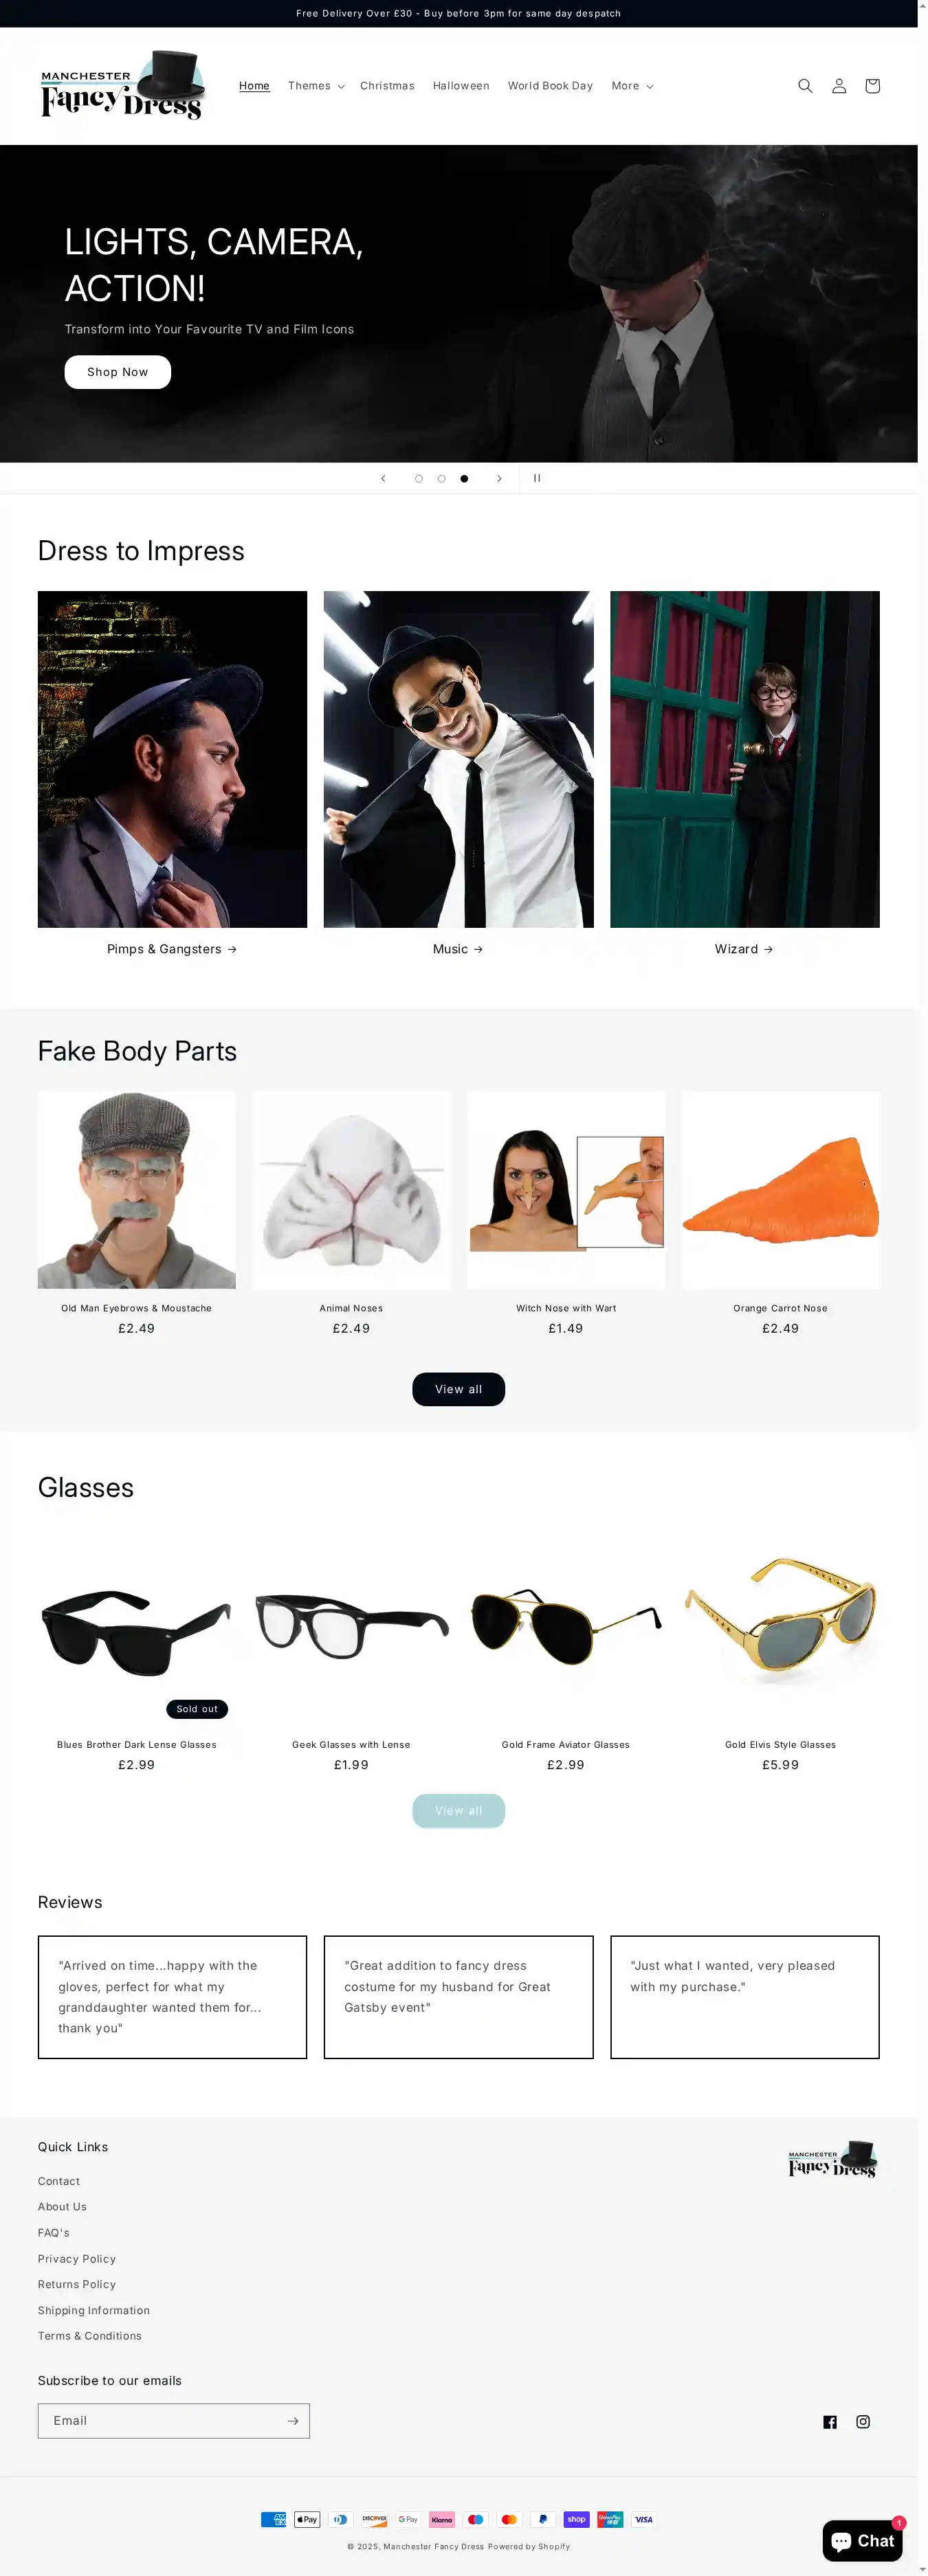Expand the Themes dropdown menu
This screenshot has width=928, height=2576.
(316, 86)
